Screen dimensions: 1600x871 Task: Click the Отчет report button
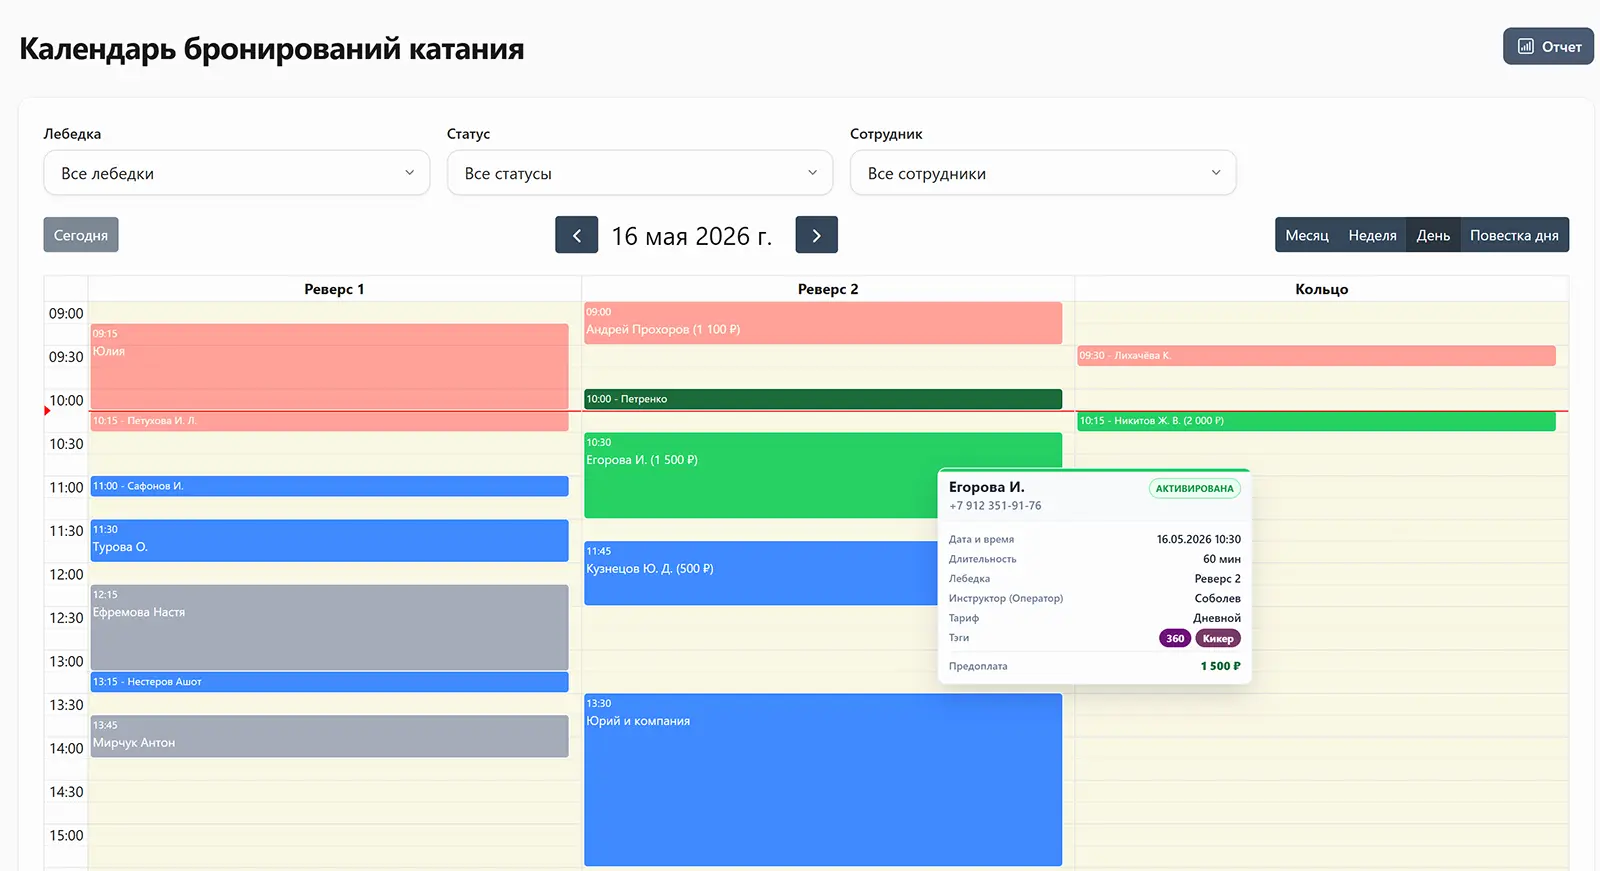(x=1548, y=46)
